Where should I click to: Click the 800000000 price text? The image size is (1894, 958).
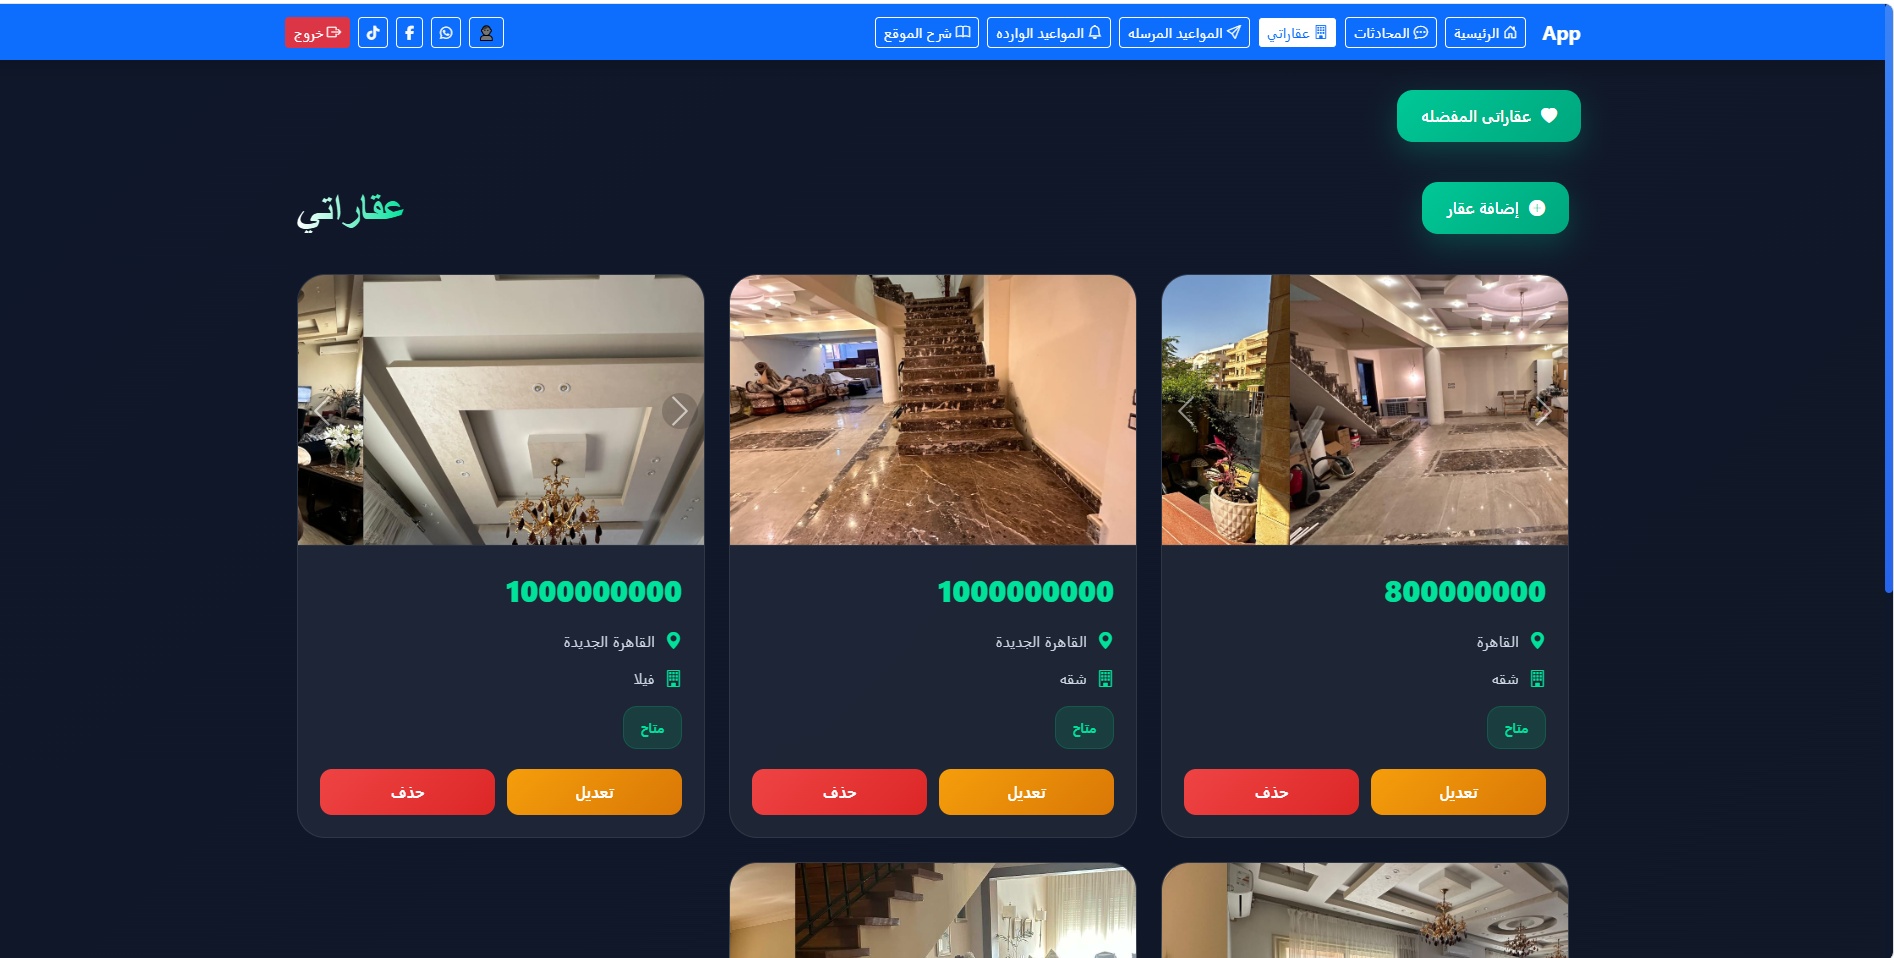1465,592
